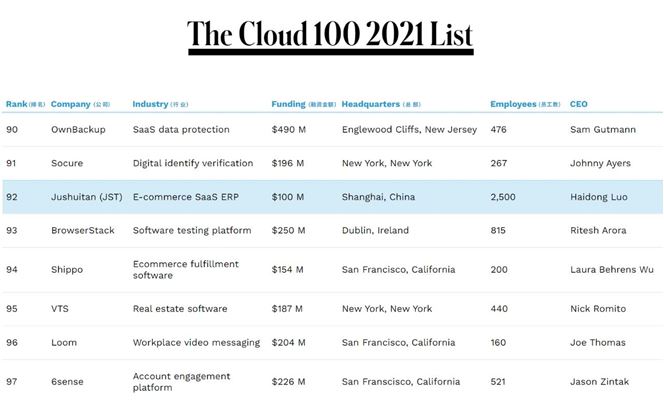Image resolution: width=664 pixels, height=414 pixels.
Task: Click CEO name Haidong Luo
Action: pos(599,197)
